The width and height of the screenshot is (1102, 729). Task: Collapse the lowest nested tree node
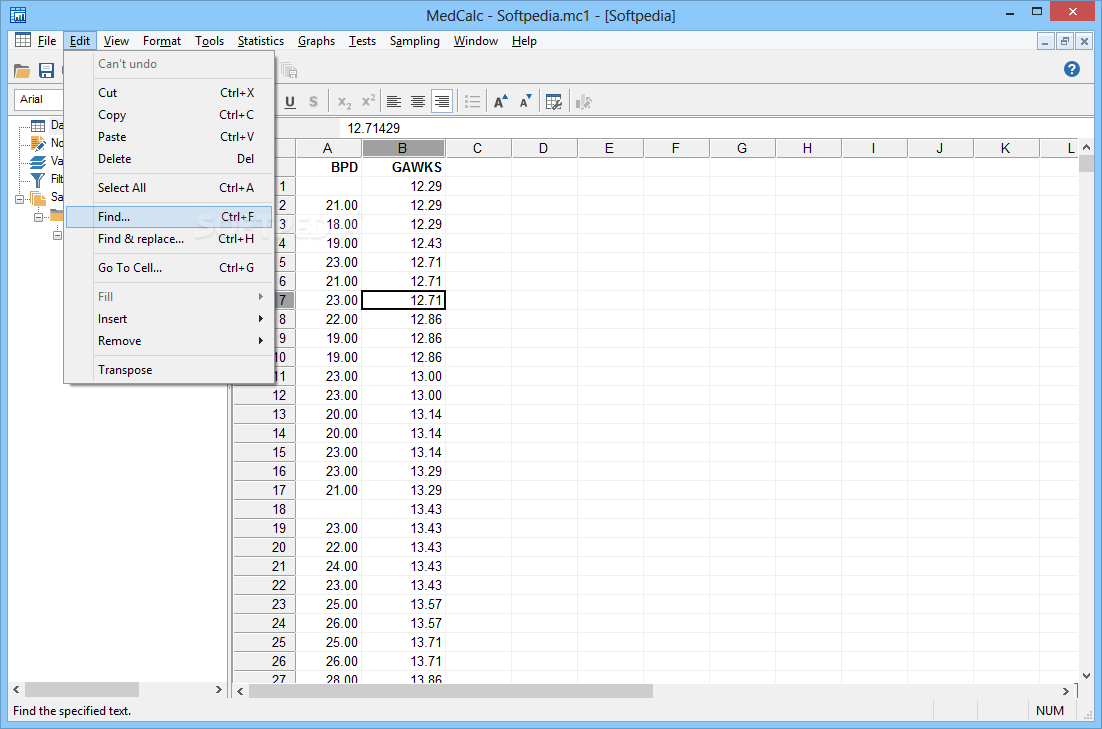pyautogui.click(x=58, y=236)
